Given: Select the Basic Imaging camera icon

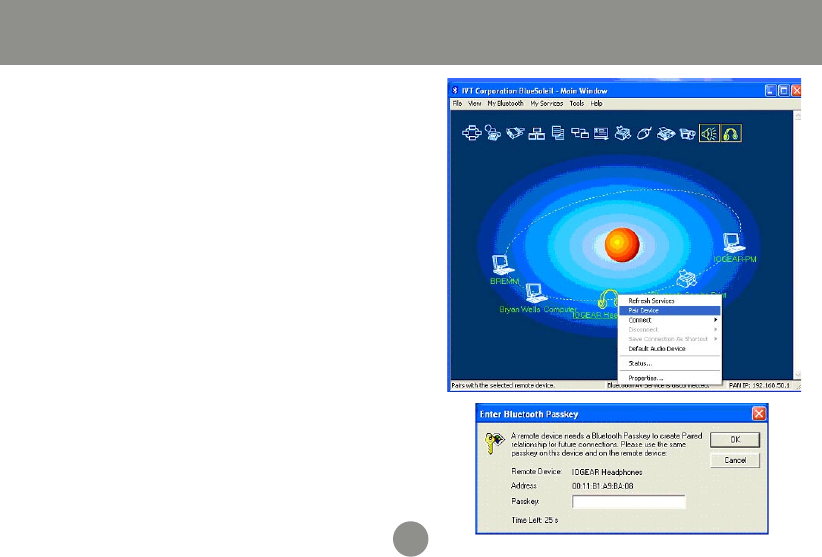Looking at the screenshot, I should [687, 134].
